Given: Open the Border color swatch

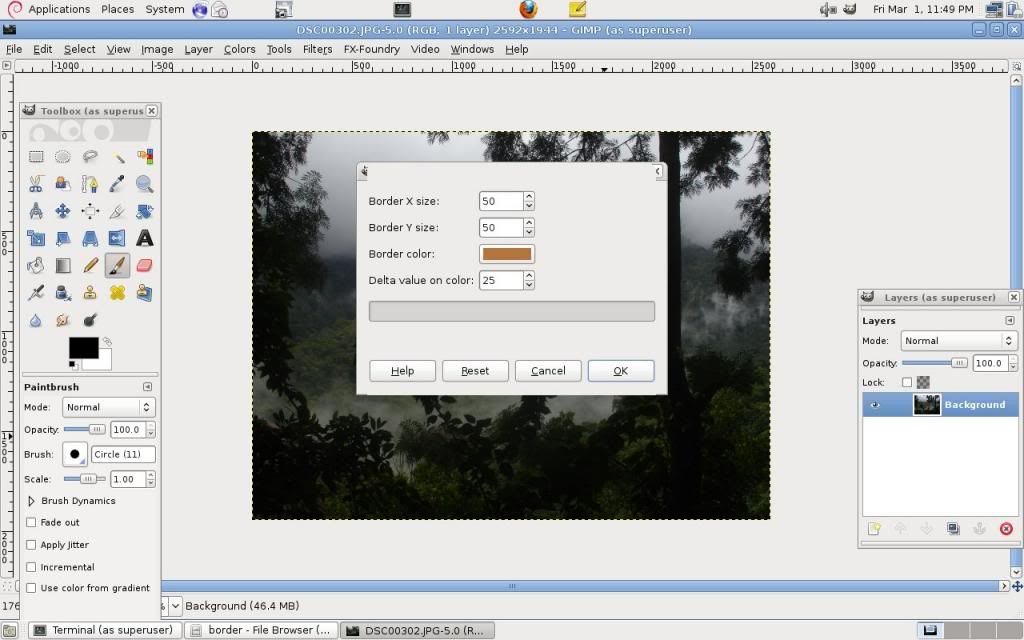Looking at the screenshot, I should pyautogui.click(x=507, y=254).
